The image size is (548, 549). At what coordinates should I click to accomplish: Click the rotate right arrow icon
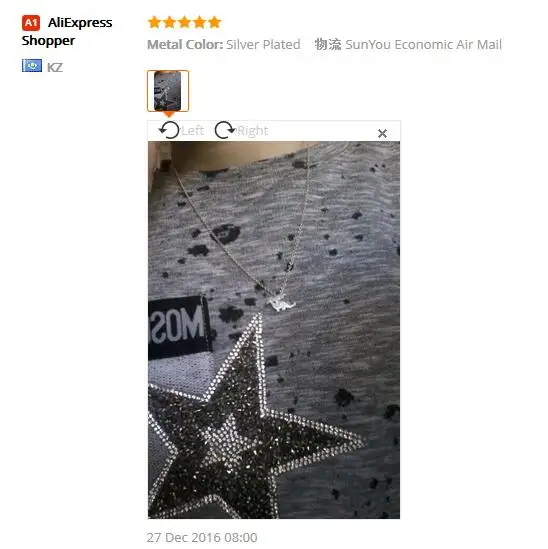(x=224, y=130)
